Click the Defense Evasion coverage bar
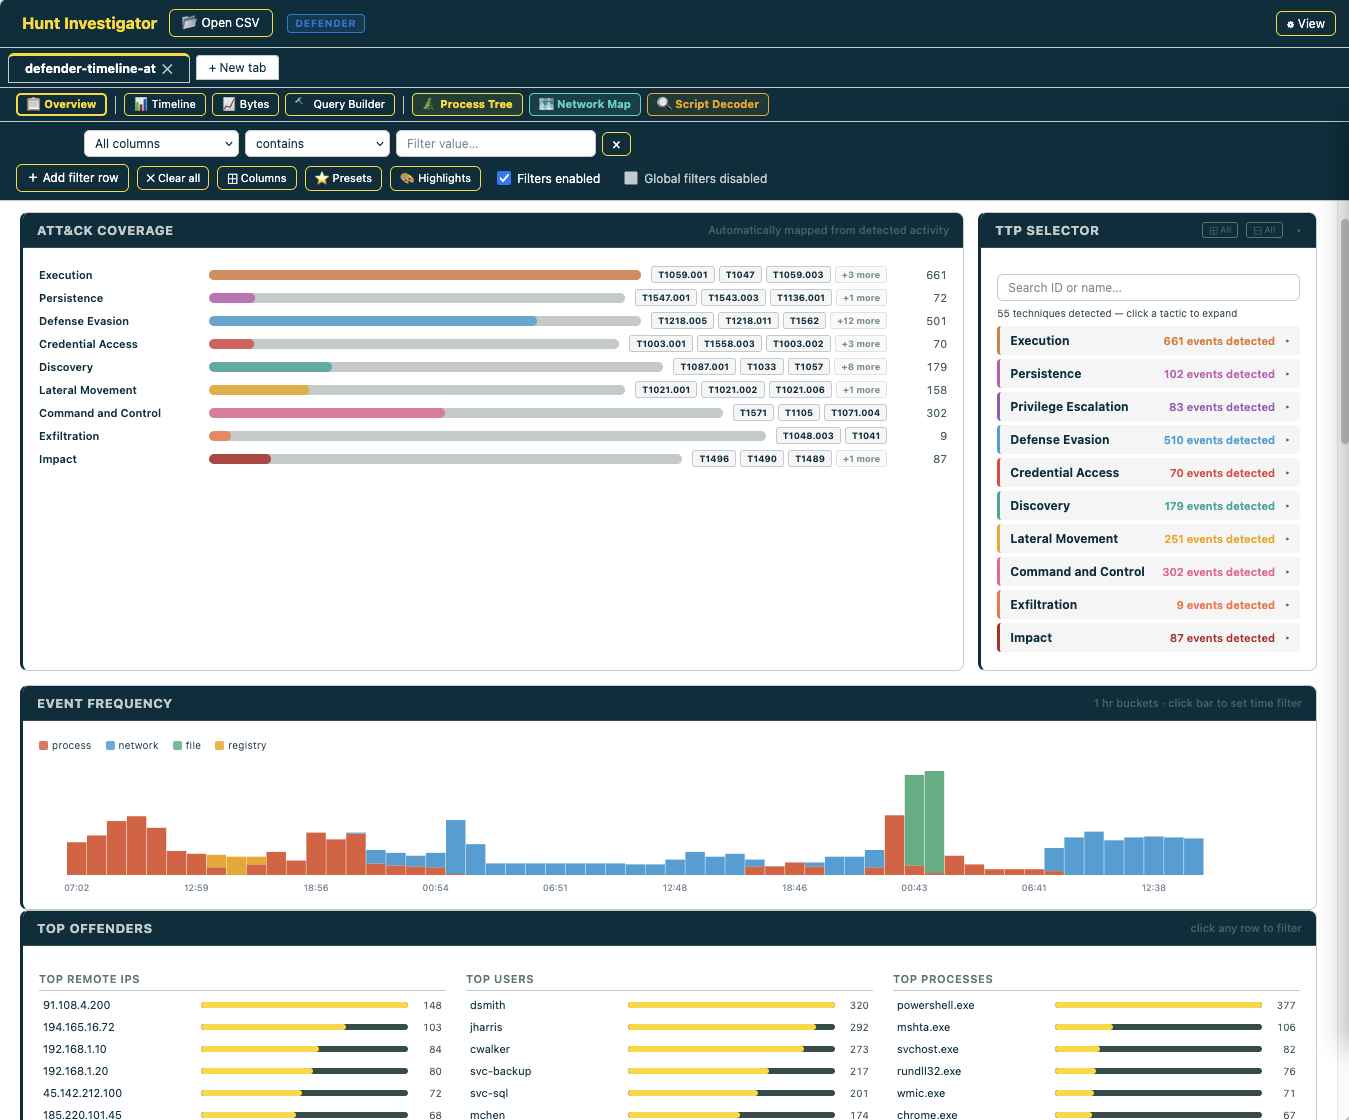This screenshot has height=1120, width=1349. [x=425, y=321]
